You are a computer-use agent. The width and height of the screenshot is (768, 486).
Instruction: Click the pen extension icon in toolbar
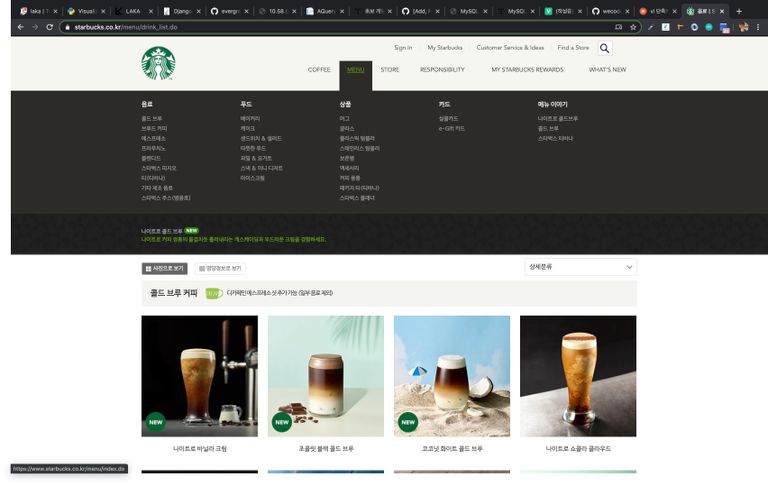(650, 27)
